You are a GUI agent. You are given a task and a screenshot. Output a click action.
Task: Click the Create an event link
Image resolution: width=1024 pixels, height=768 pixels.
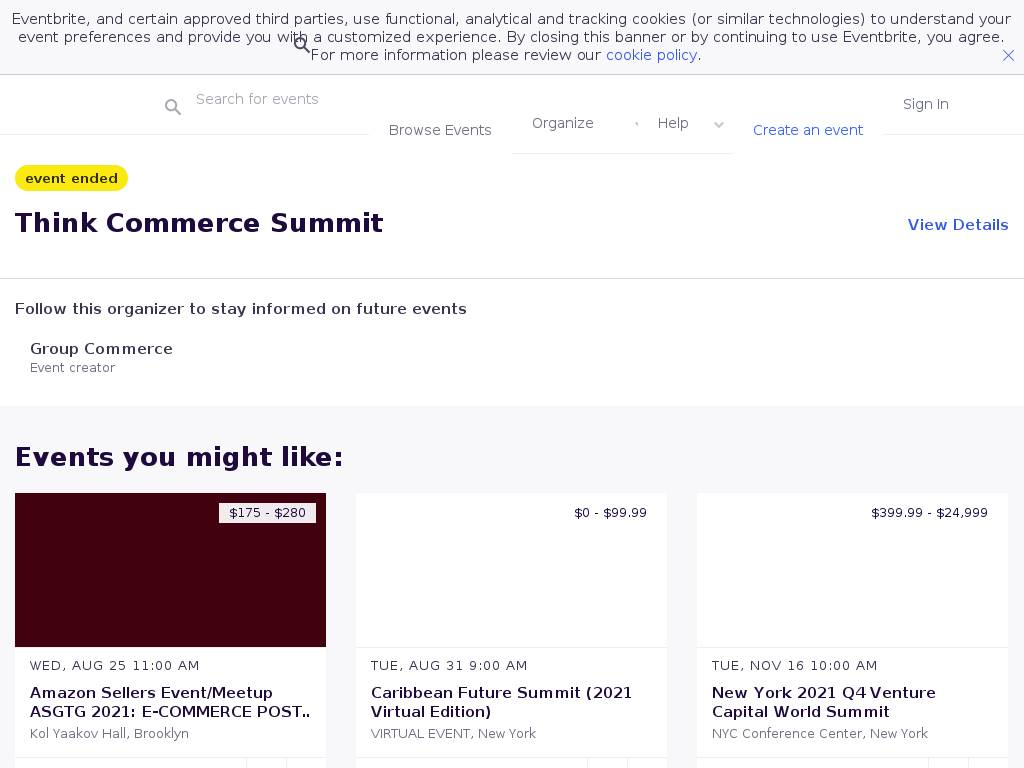807,130
